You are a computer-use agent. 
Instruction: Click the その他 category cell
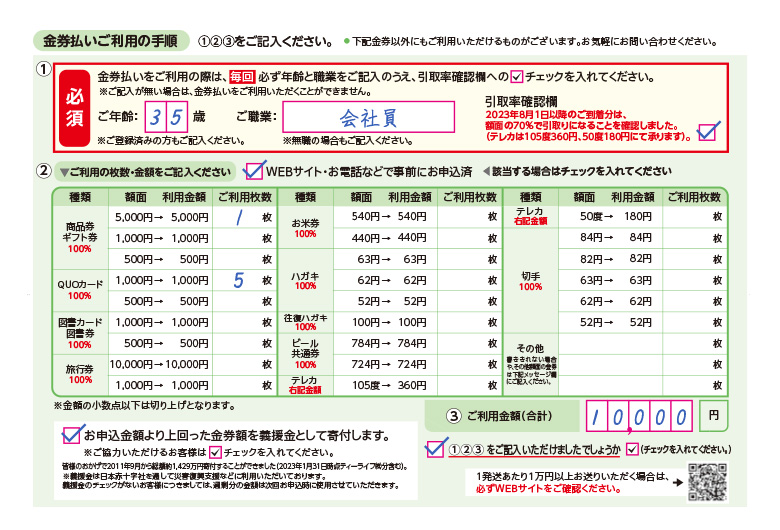click(x=531, y=364)
